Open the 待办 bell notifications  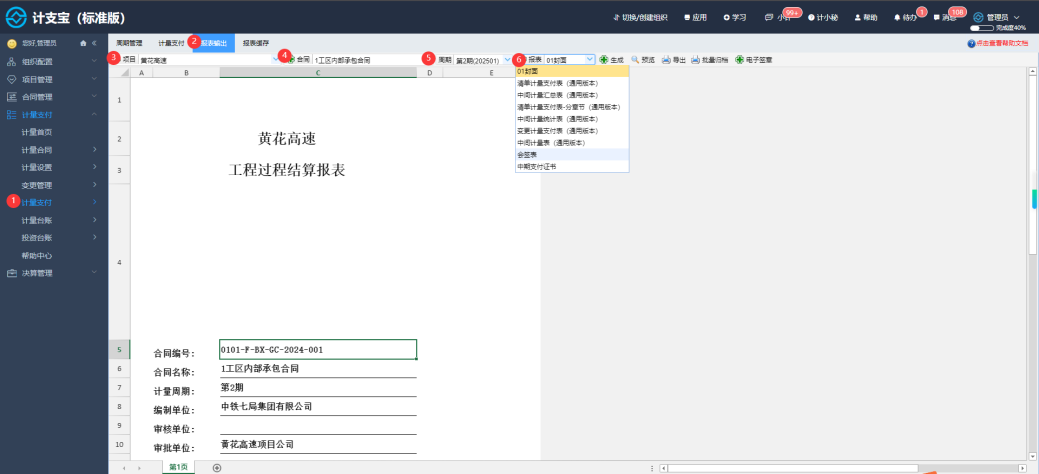click(897, 18)
